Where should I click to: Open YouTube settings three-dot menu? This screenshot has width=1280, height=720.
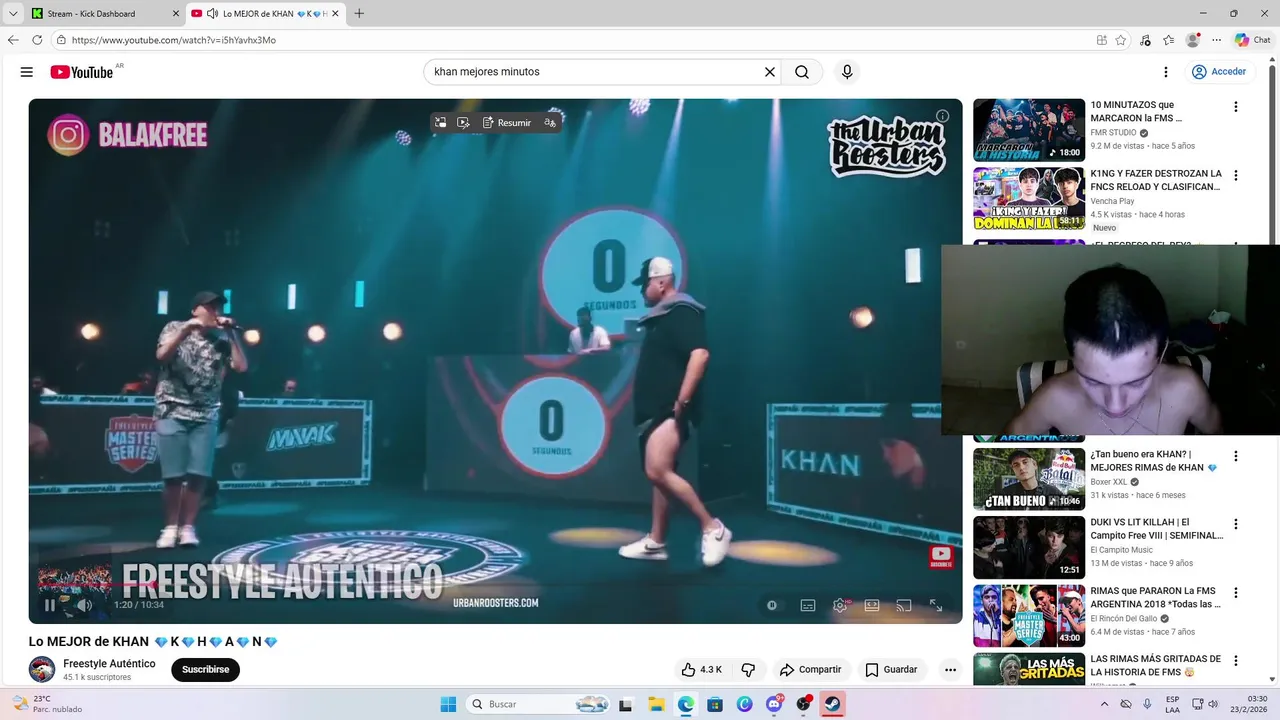(x=1165, y=72)
